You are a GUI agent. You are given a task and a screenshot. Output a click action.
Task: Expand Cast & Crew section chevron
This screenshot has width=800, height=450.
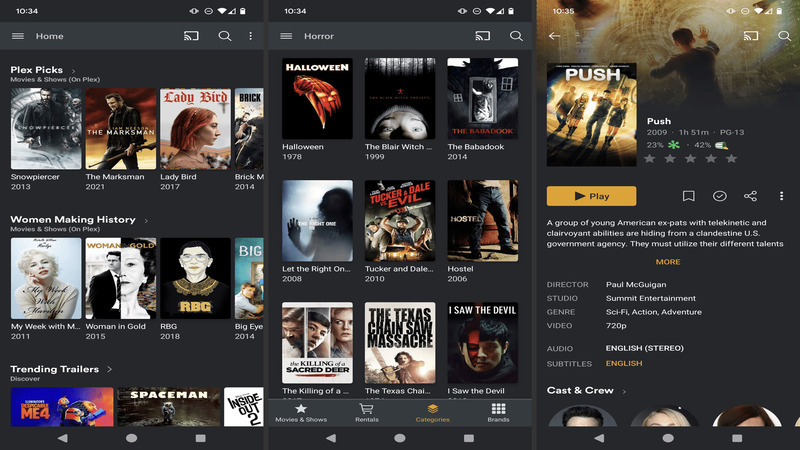pyautogui.click(x=625, y=391)
